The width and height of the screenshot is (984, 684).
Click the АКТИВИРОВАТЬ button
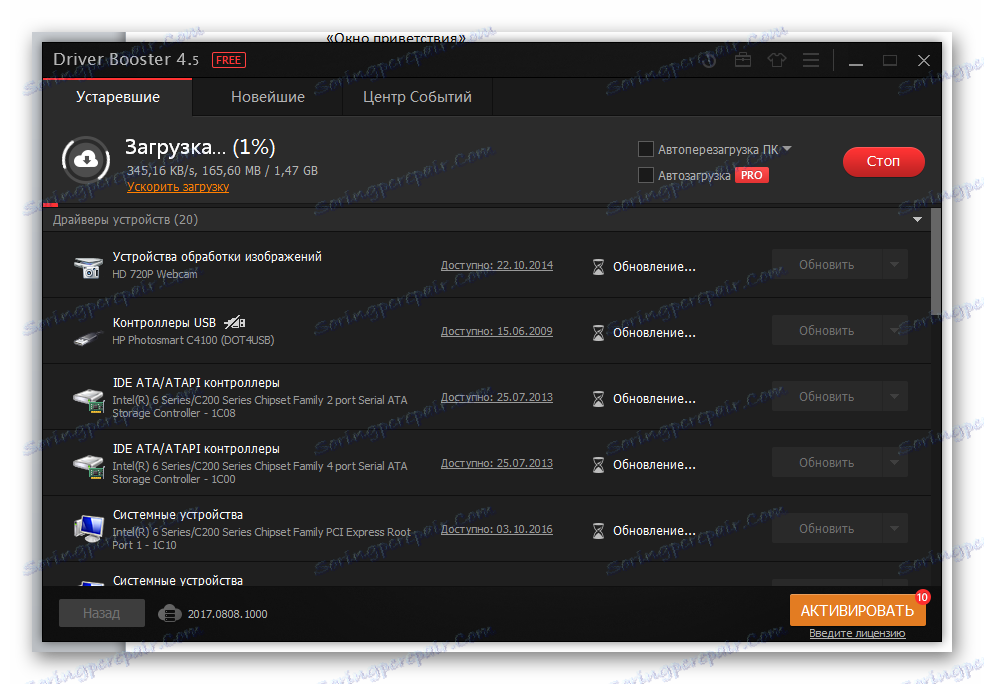tap(857, 611)
